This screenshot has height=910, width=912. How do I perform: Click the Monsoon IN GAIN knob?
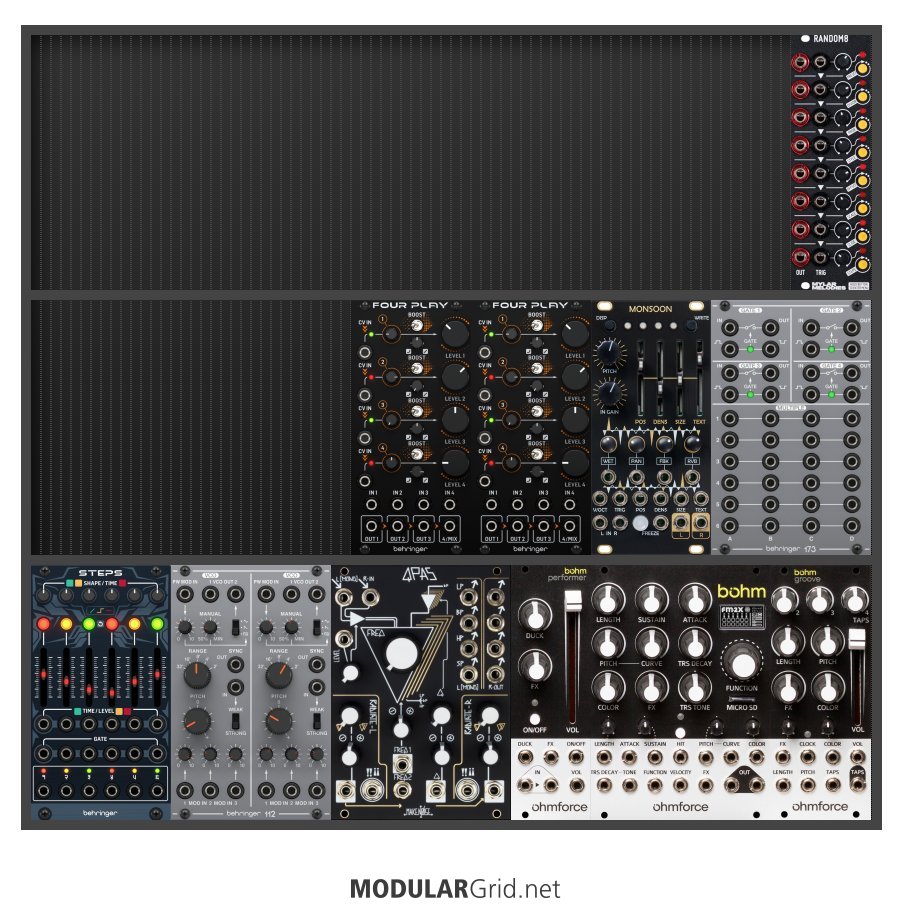[608, 392]
